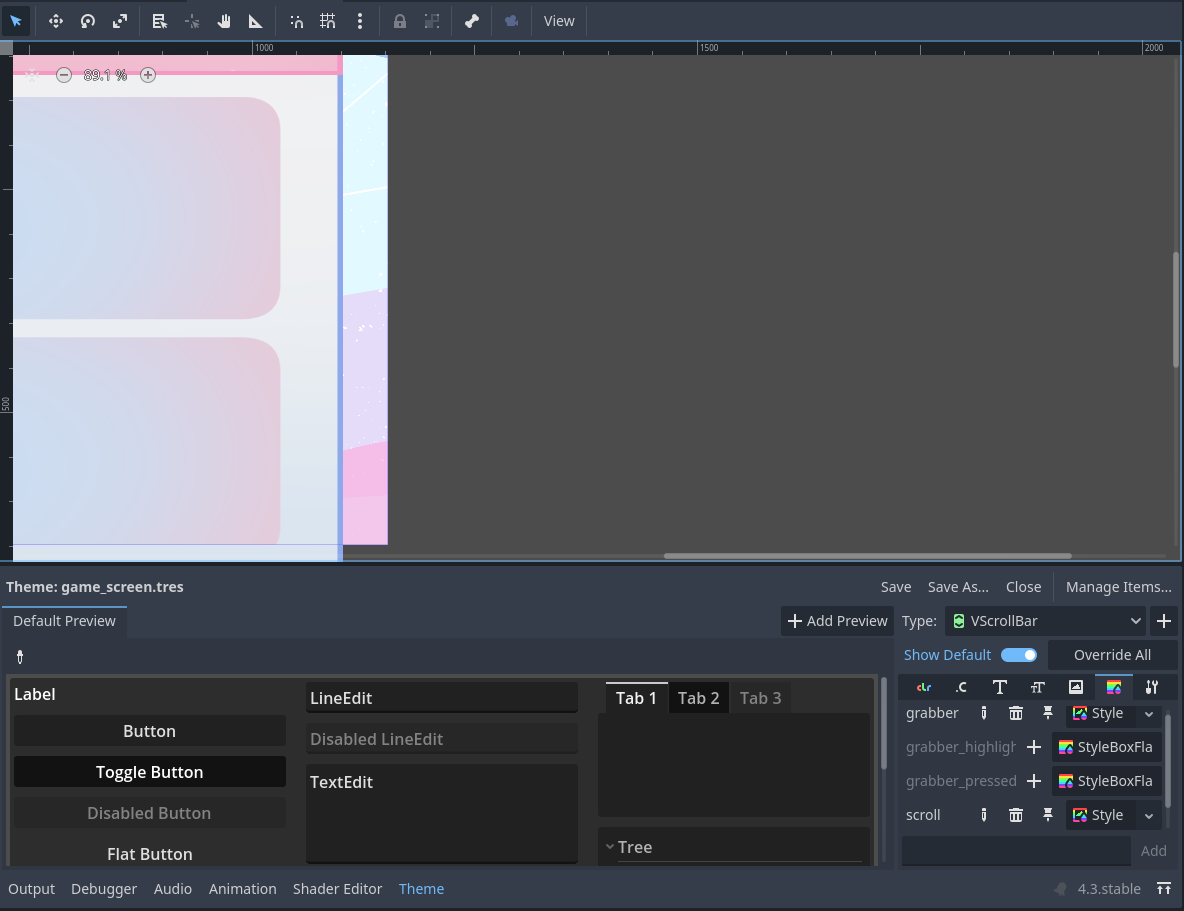Rename the scroll item with pencil icon
Viewport: 1184px width, 911px height.
point(984,815)
